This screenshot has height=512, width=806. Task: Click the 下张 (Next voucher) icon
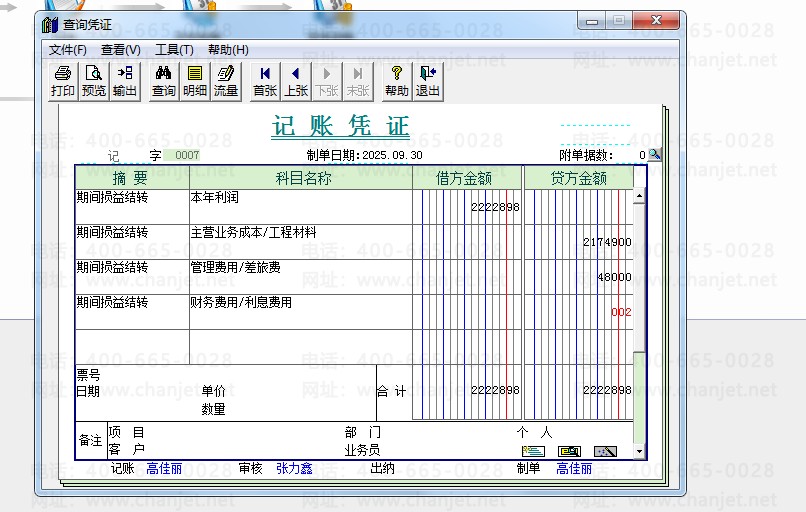click(x=327, y=81)
